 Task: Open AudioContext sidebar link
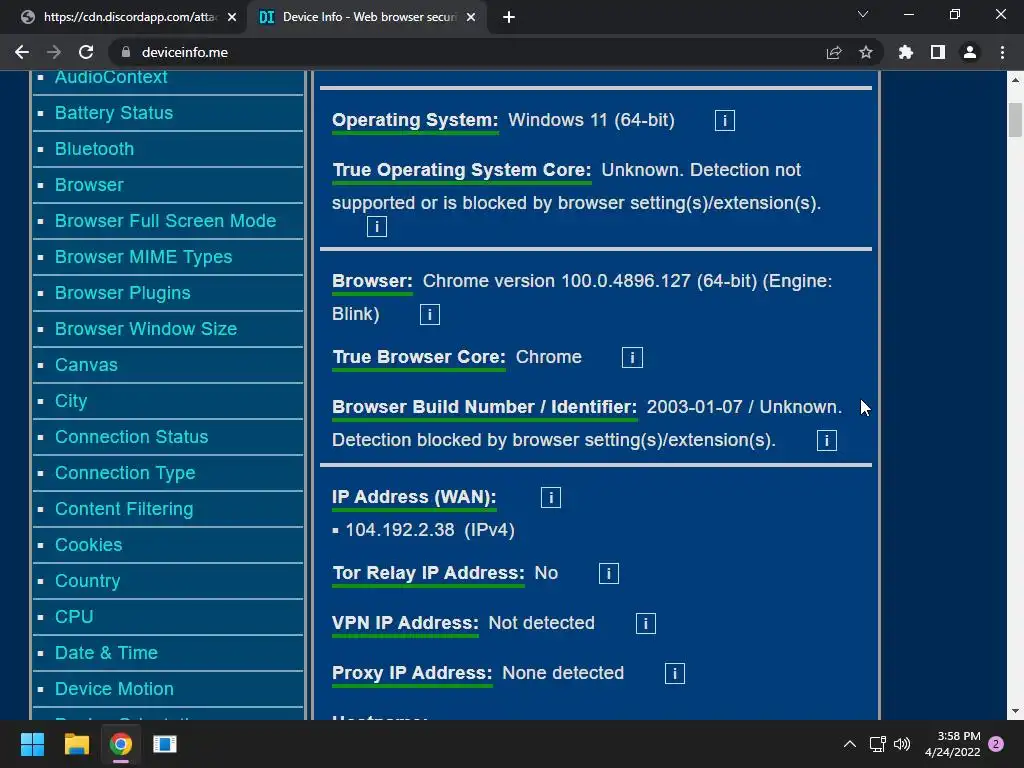tap(111, 77)
